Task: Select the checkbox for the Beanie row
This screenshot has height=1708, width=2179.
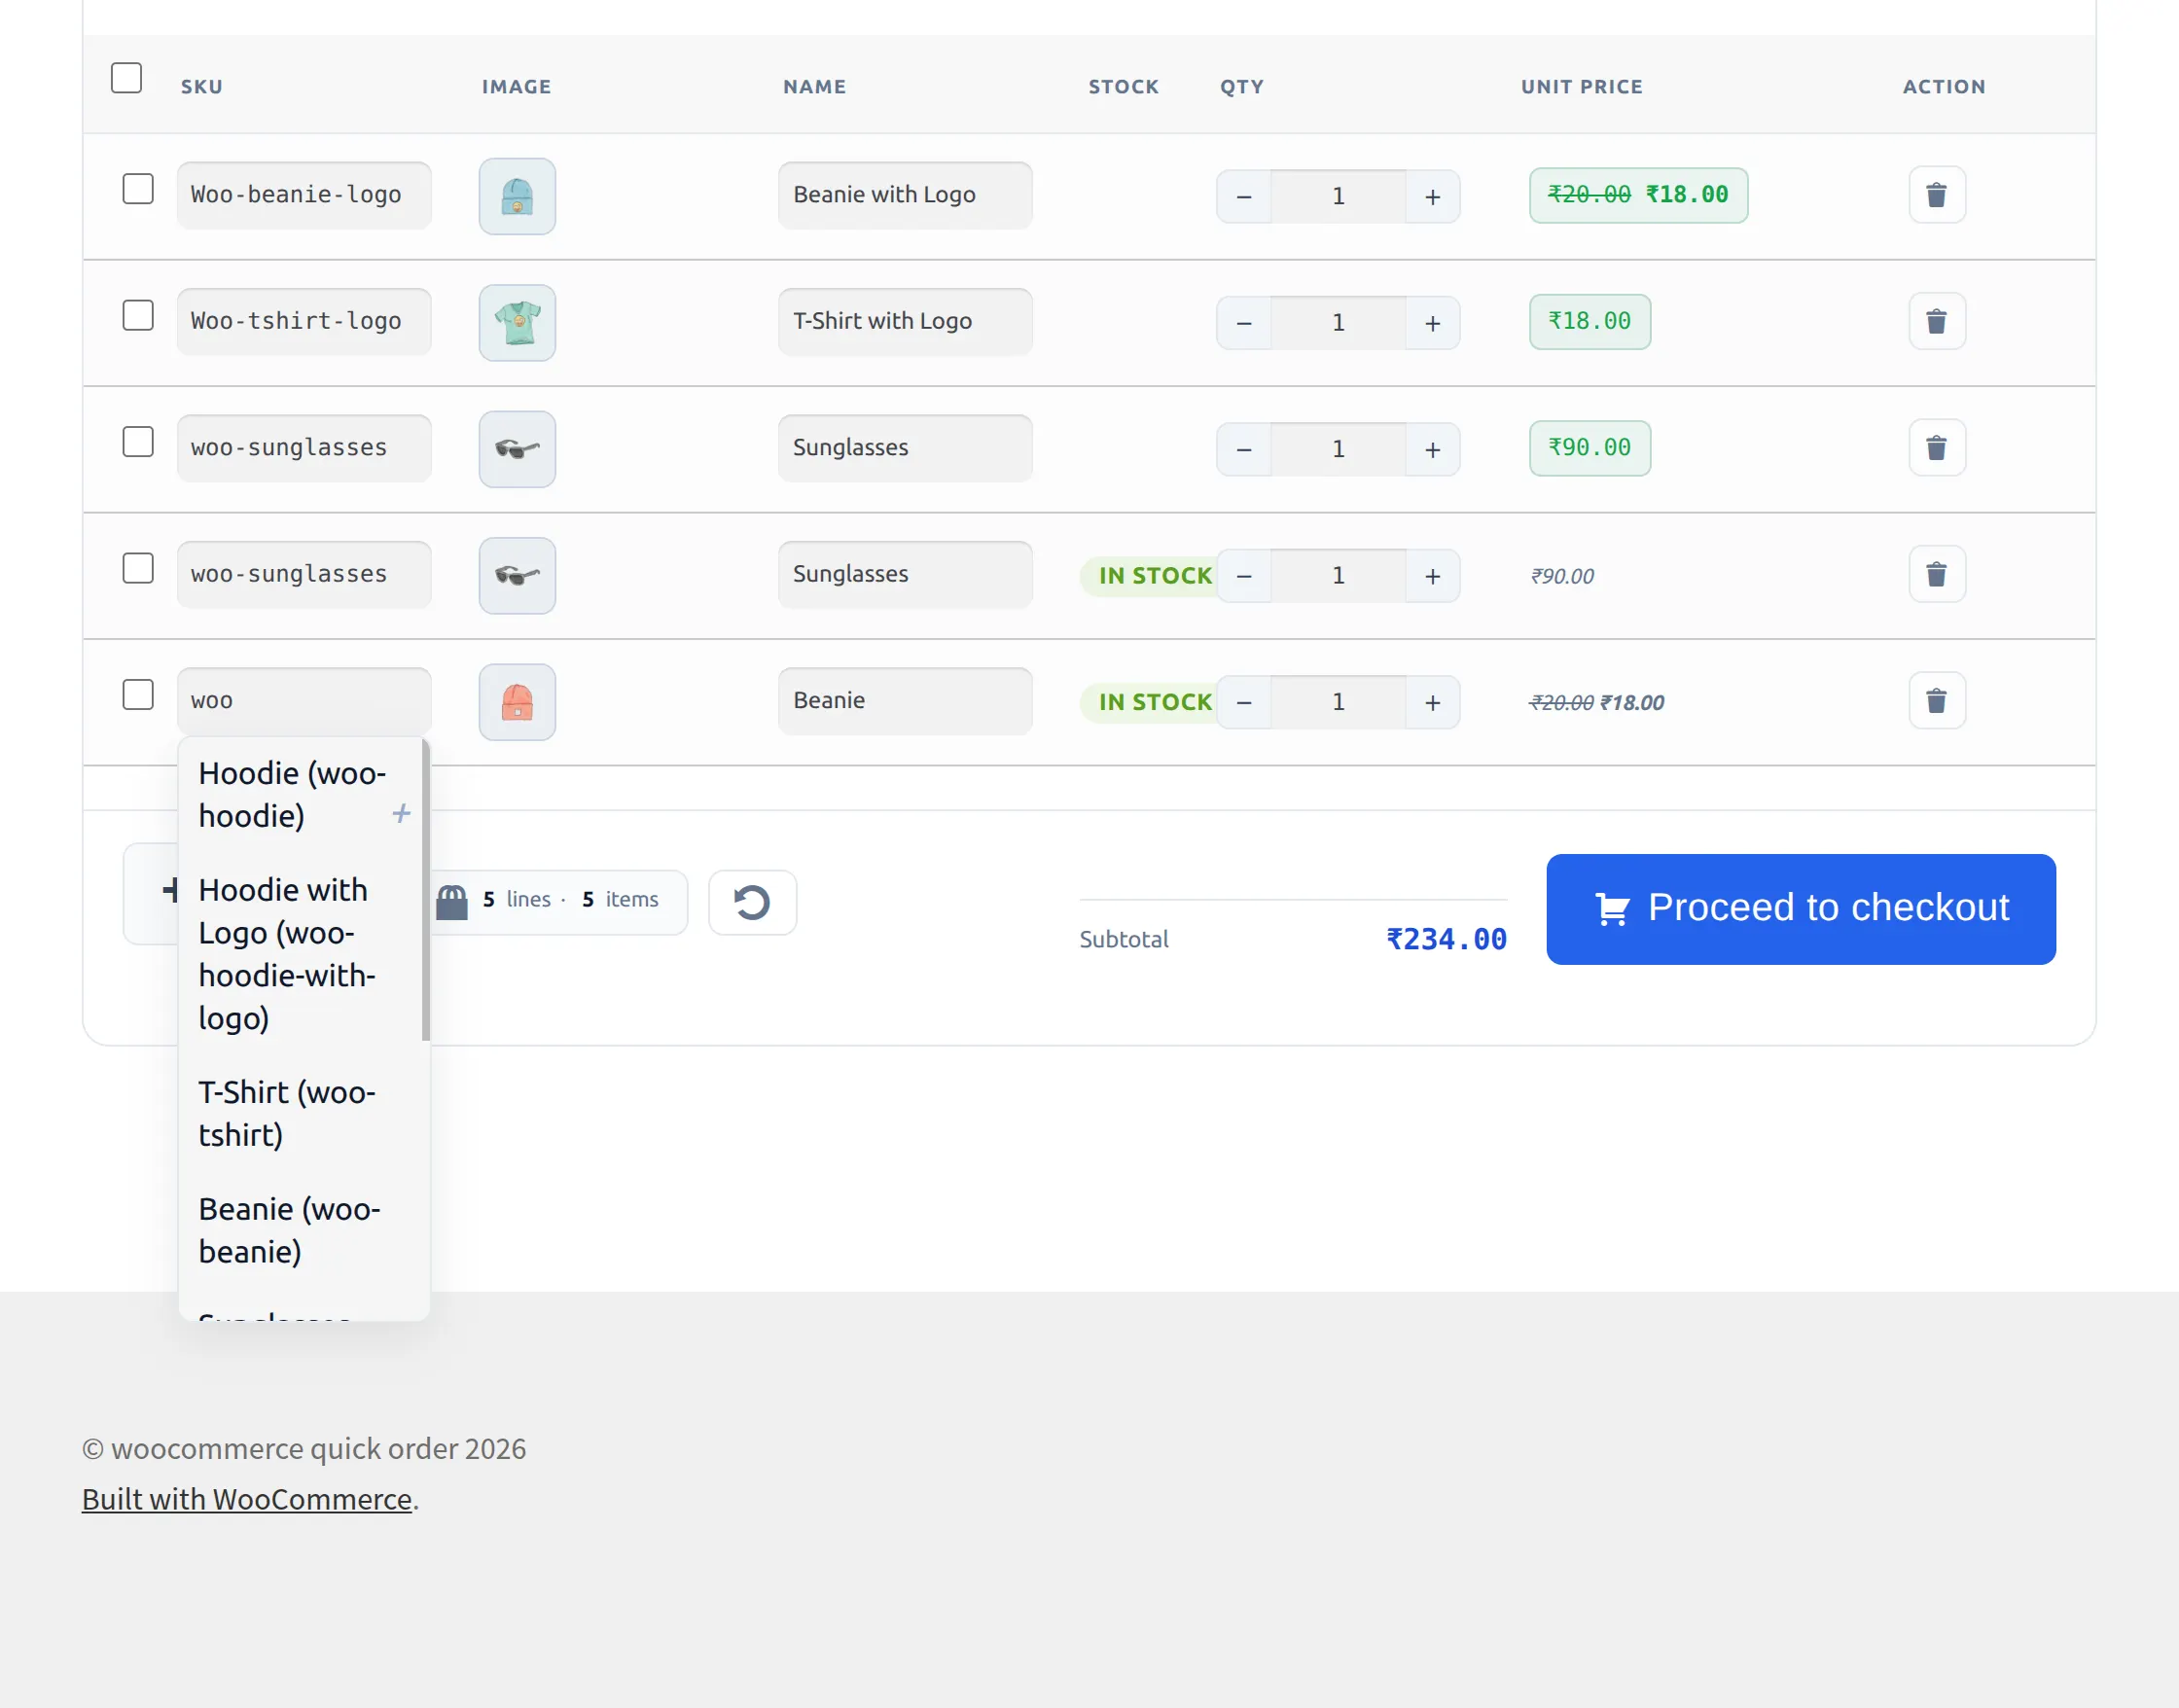Action: (138, 695)
